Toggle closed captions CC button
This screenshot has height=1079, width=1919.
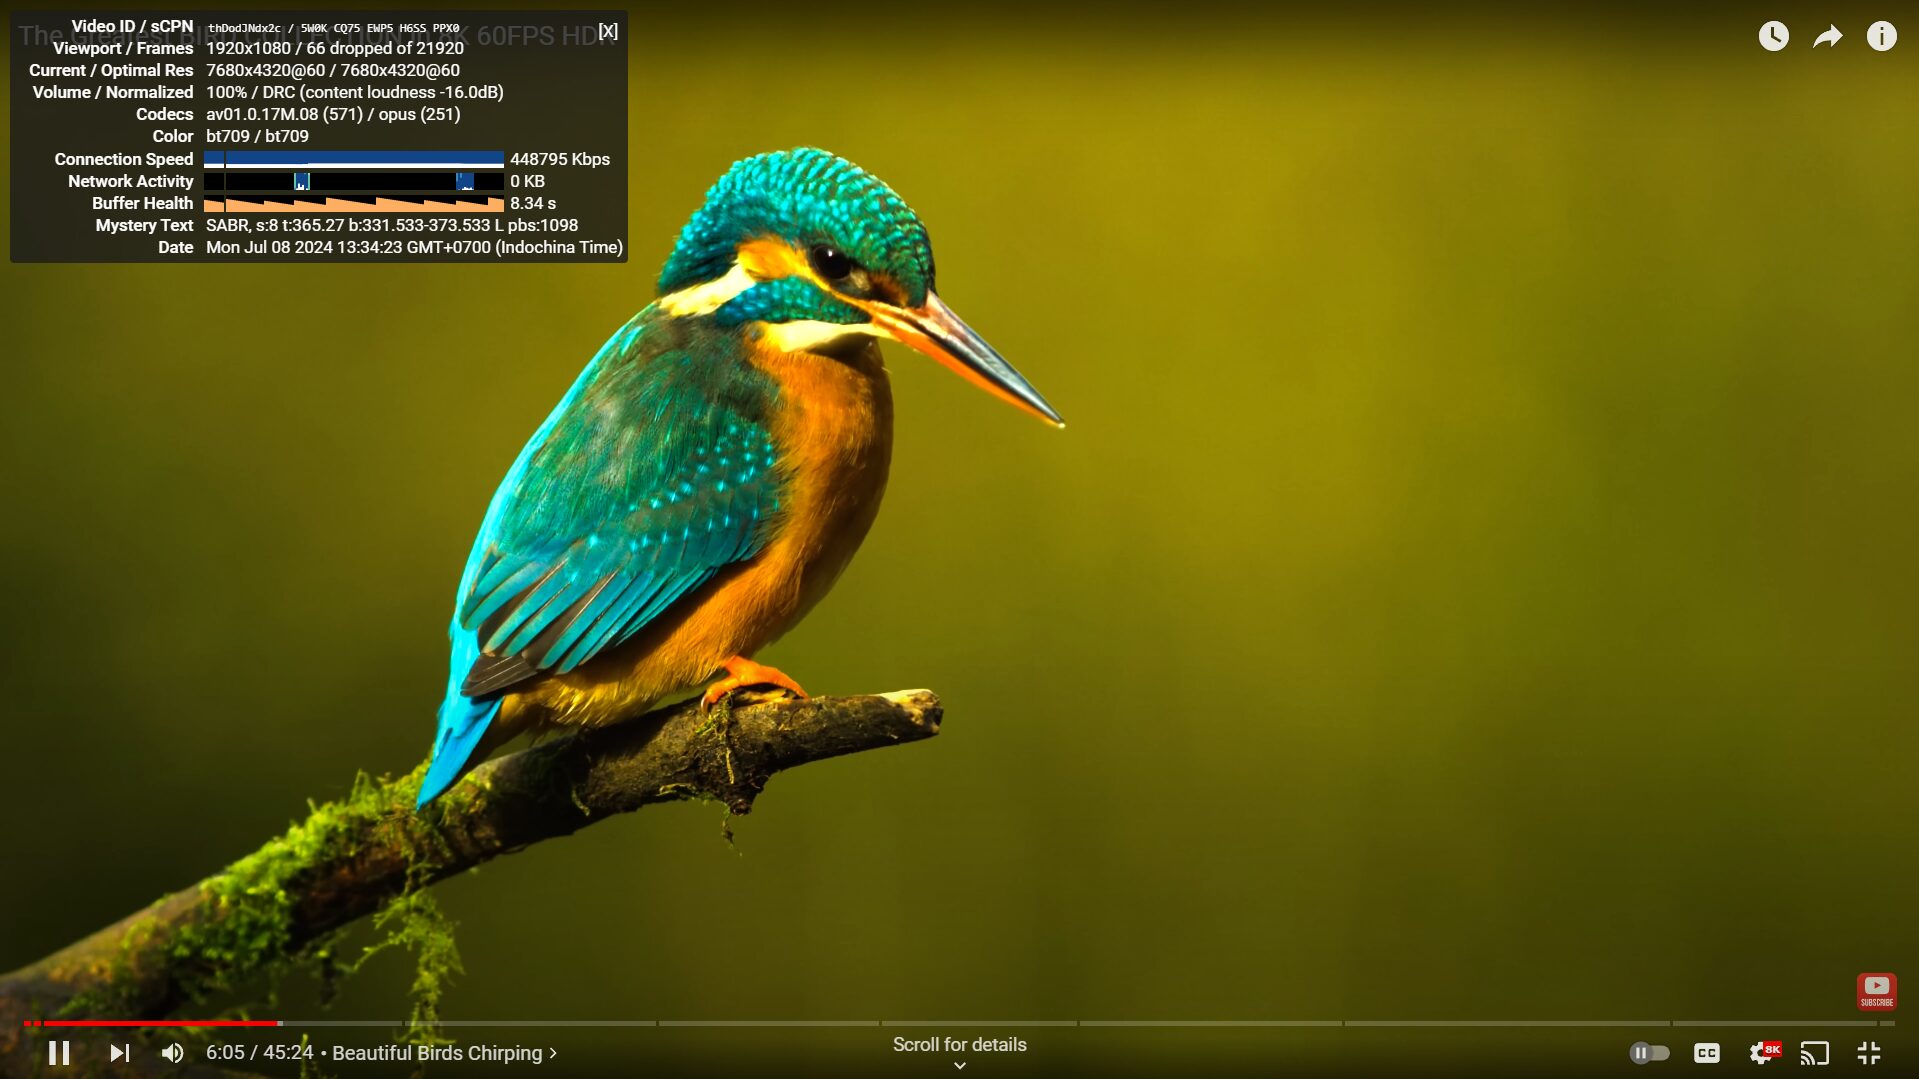click(1707, 1053)
